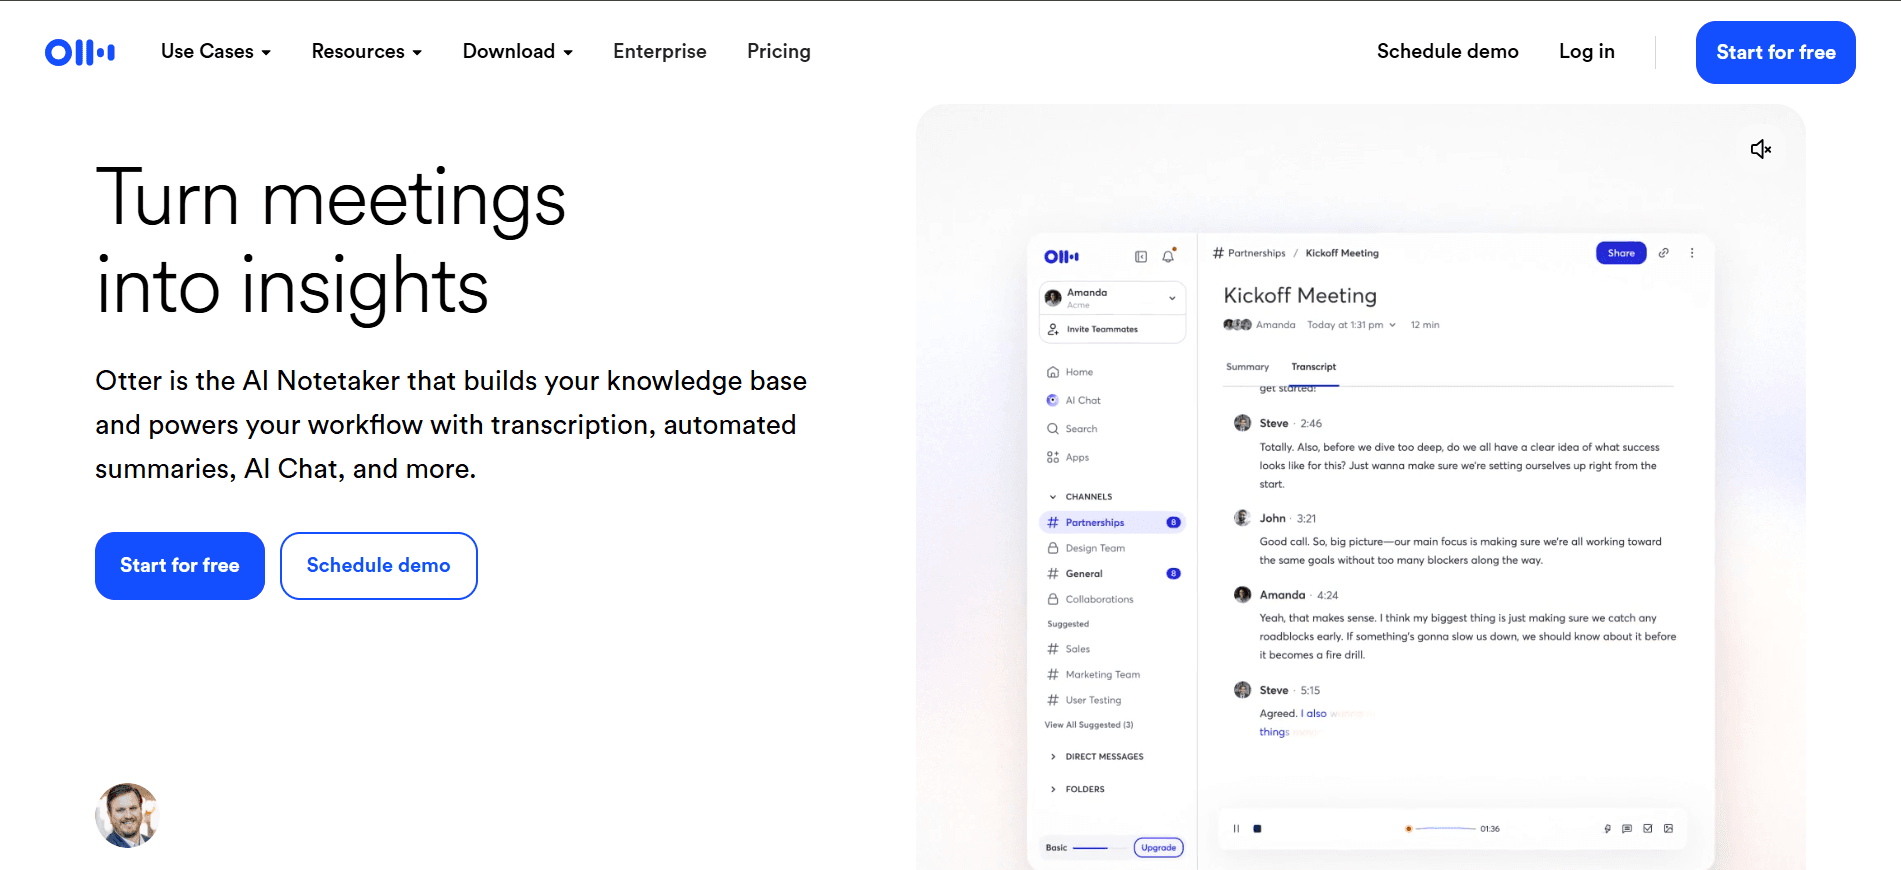Viewport: 1901px width, 870px height.
Task: Click John's avatar at the 3:21 message
Action: pos(1242,518)
